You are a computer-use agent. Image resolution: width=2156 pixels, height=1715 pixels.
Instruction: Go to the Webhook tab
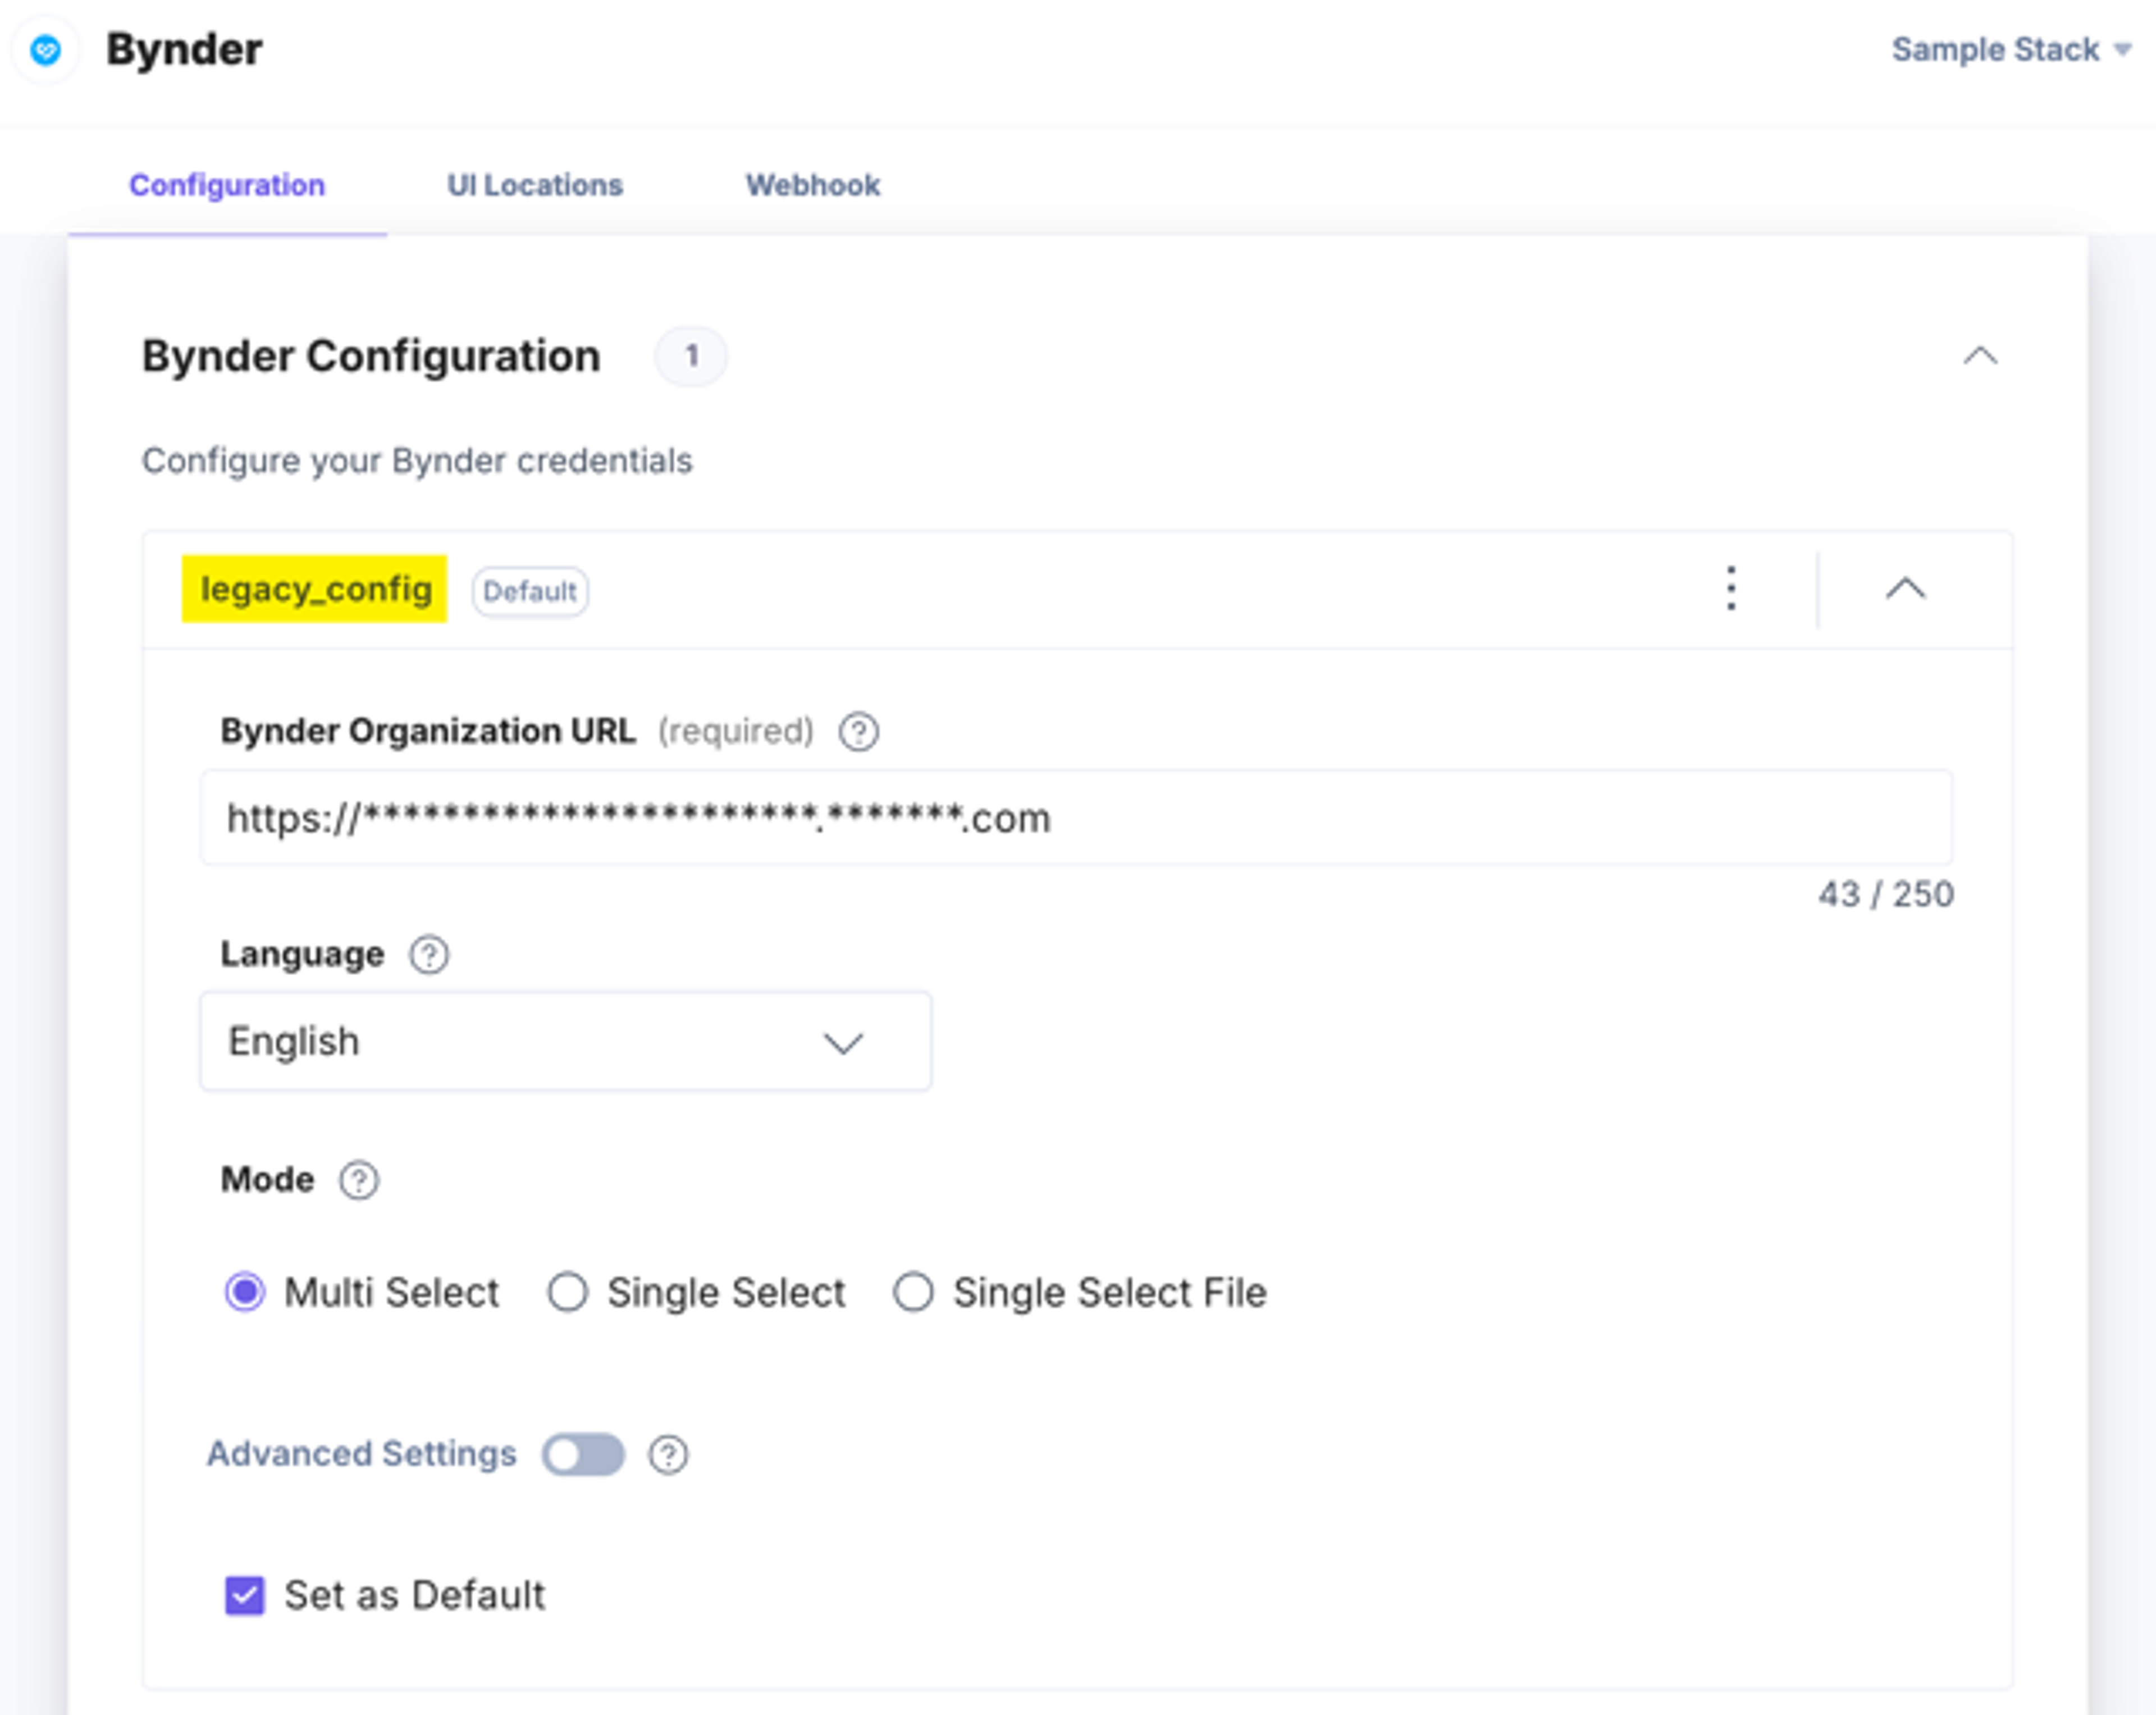click(812, 185)
